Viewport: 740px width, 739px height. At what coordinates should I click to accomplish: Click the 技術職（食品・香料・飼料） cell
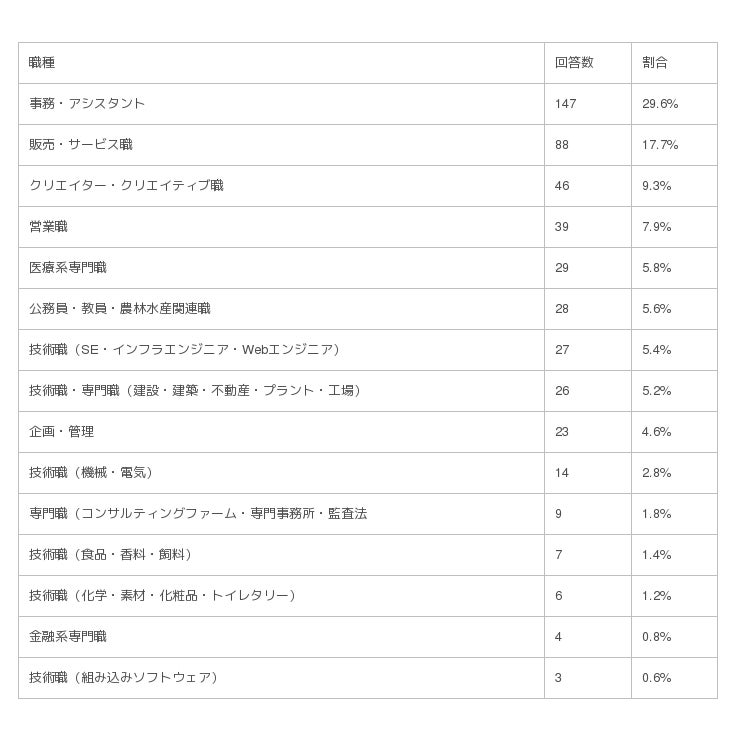click(x=111, y=555)
